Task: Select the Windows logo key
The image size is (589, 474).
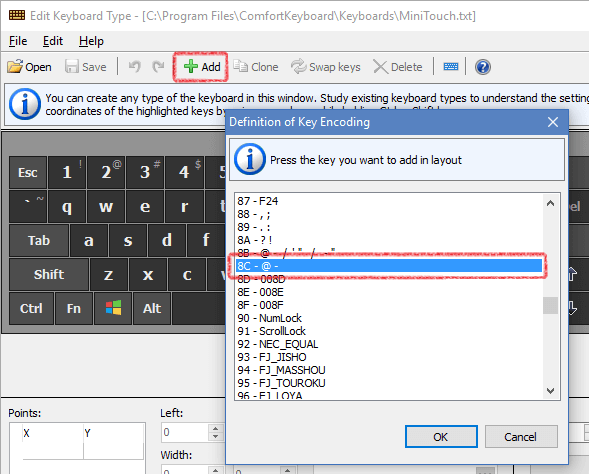Action: [113, 309]
